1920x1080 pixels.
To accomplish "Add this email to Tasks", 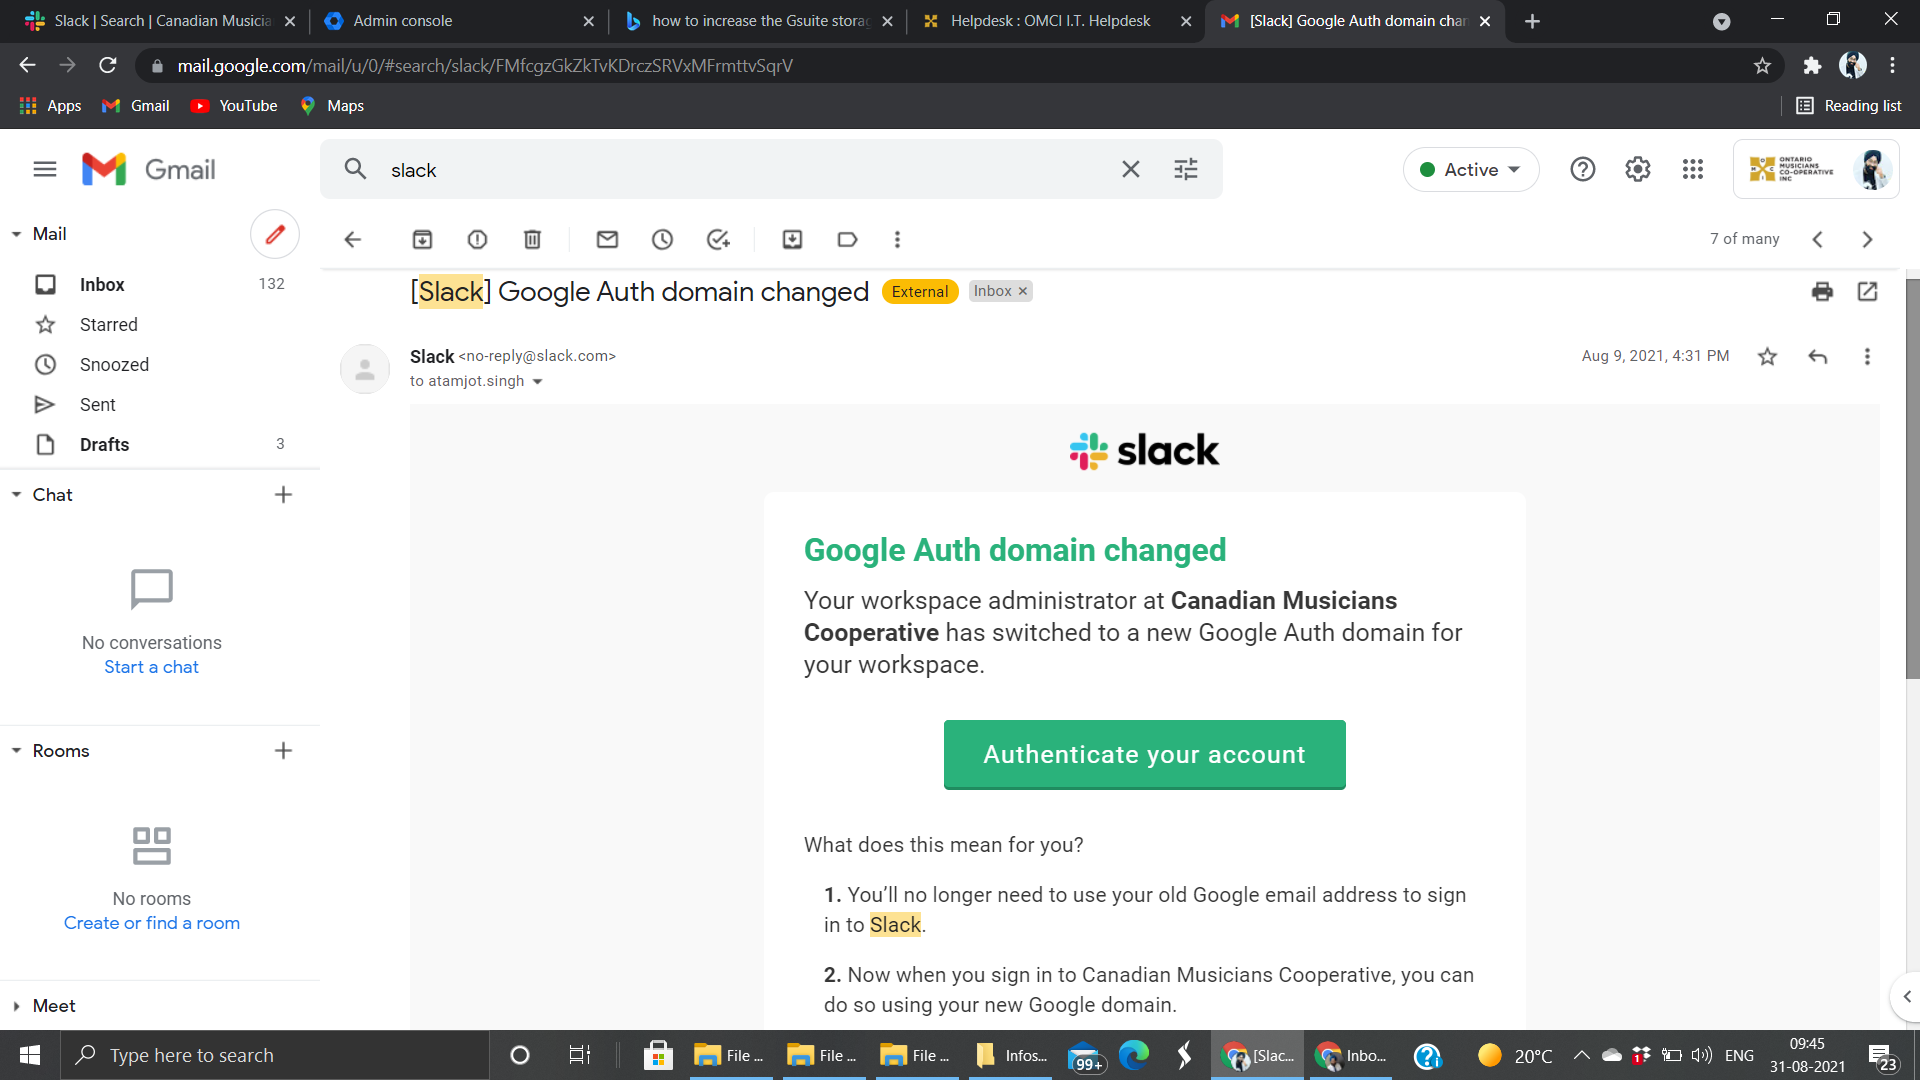I will (x=718, y=239).
